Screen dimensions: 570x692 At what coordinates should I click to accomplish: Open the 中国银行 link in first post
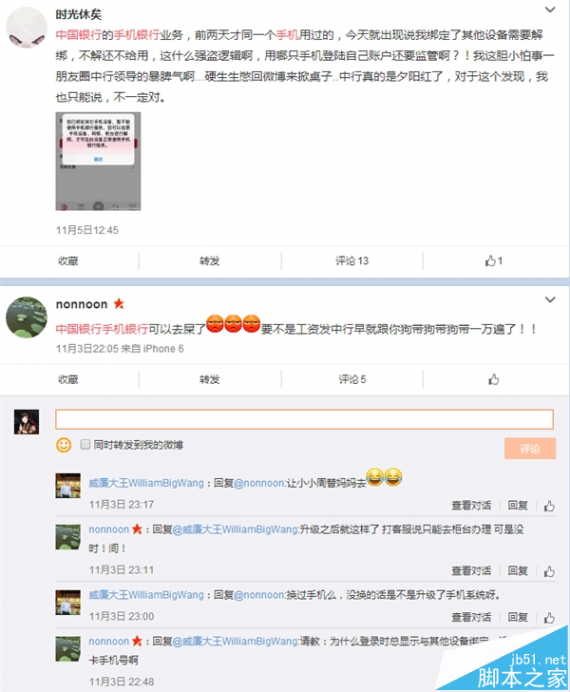[79, 35]
